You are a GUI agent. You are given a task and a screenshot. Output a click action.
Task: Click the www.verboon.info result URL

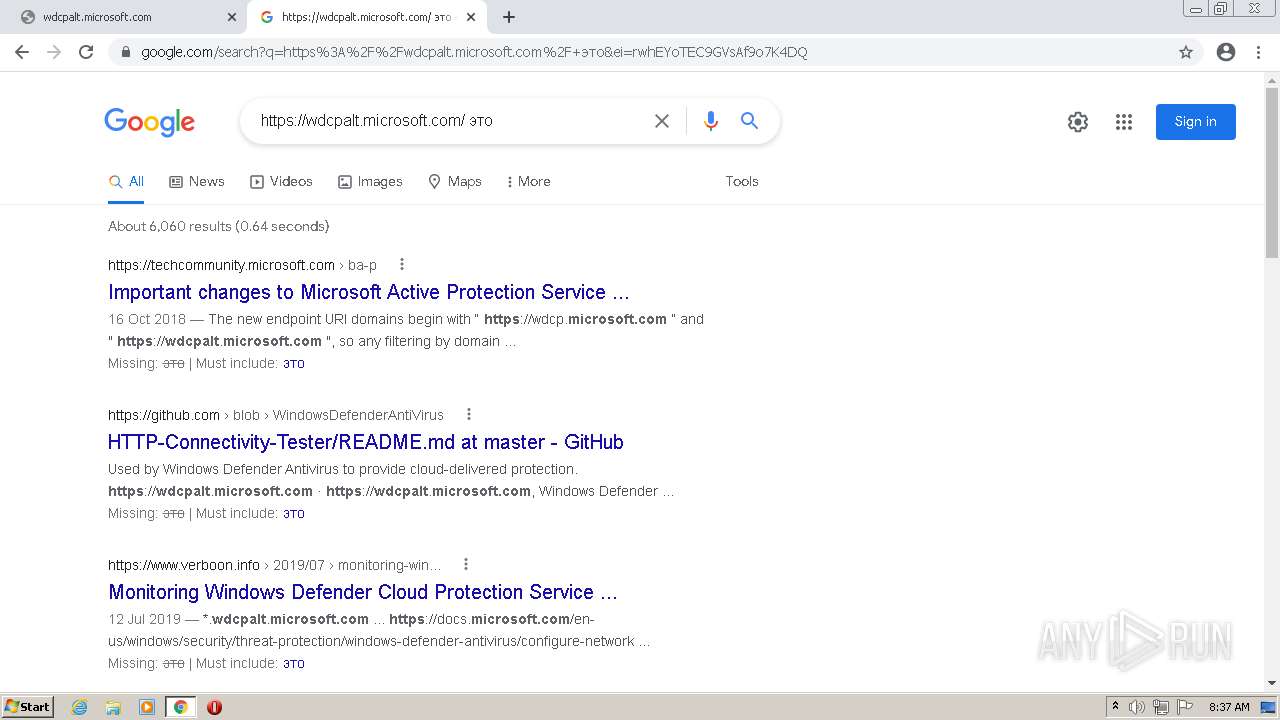184,565
